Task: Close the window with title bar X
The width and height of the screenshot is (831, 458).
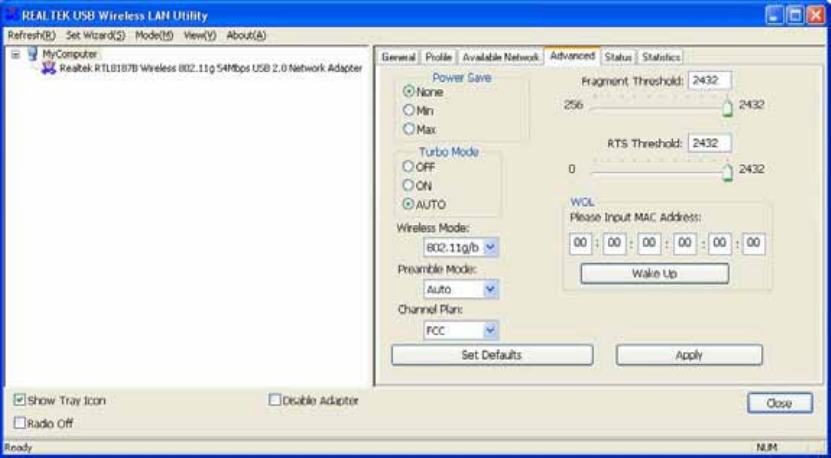Action: 816,15
